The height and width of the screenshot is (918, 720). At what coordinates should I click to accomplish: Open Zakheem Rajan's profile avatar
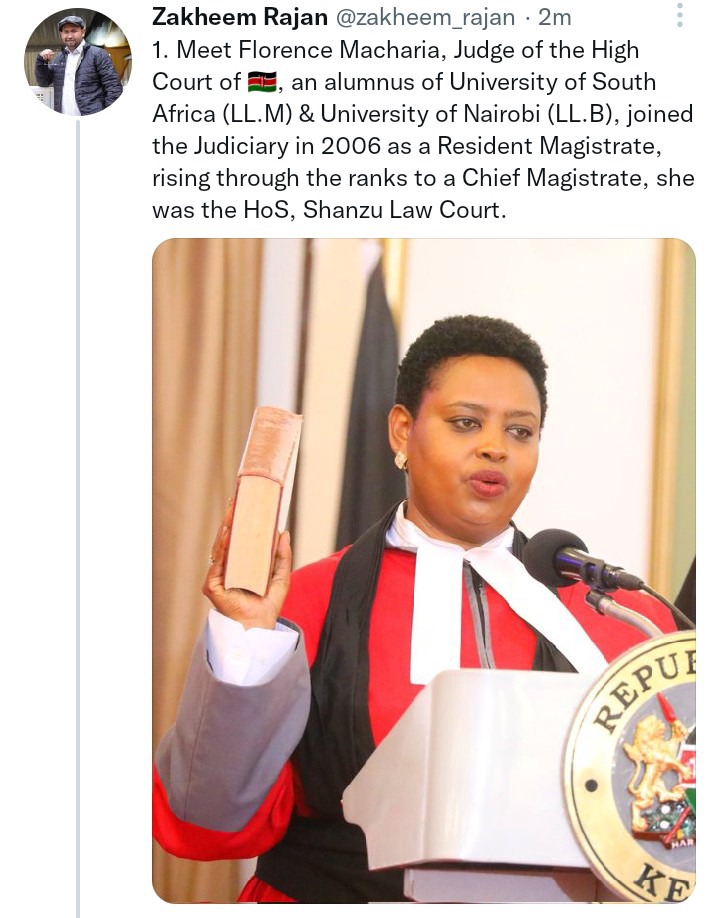click(x=78, y=61)
